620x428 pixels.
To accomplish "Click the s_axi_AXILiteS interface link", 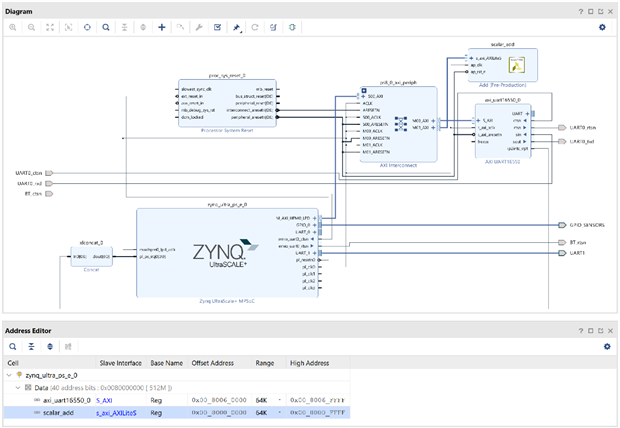I will 117,411.
